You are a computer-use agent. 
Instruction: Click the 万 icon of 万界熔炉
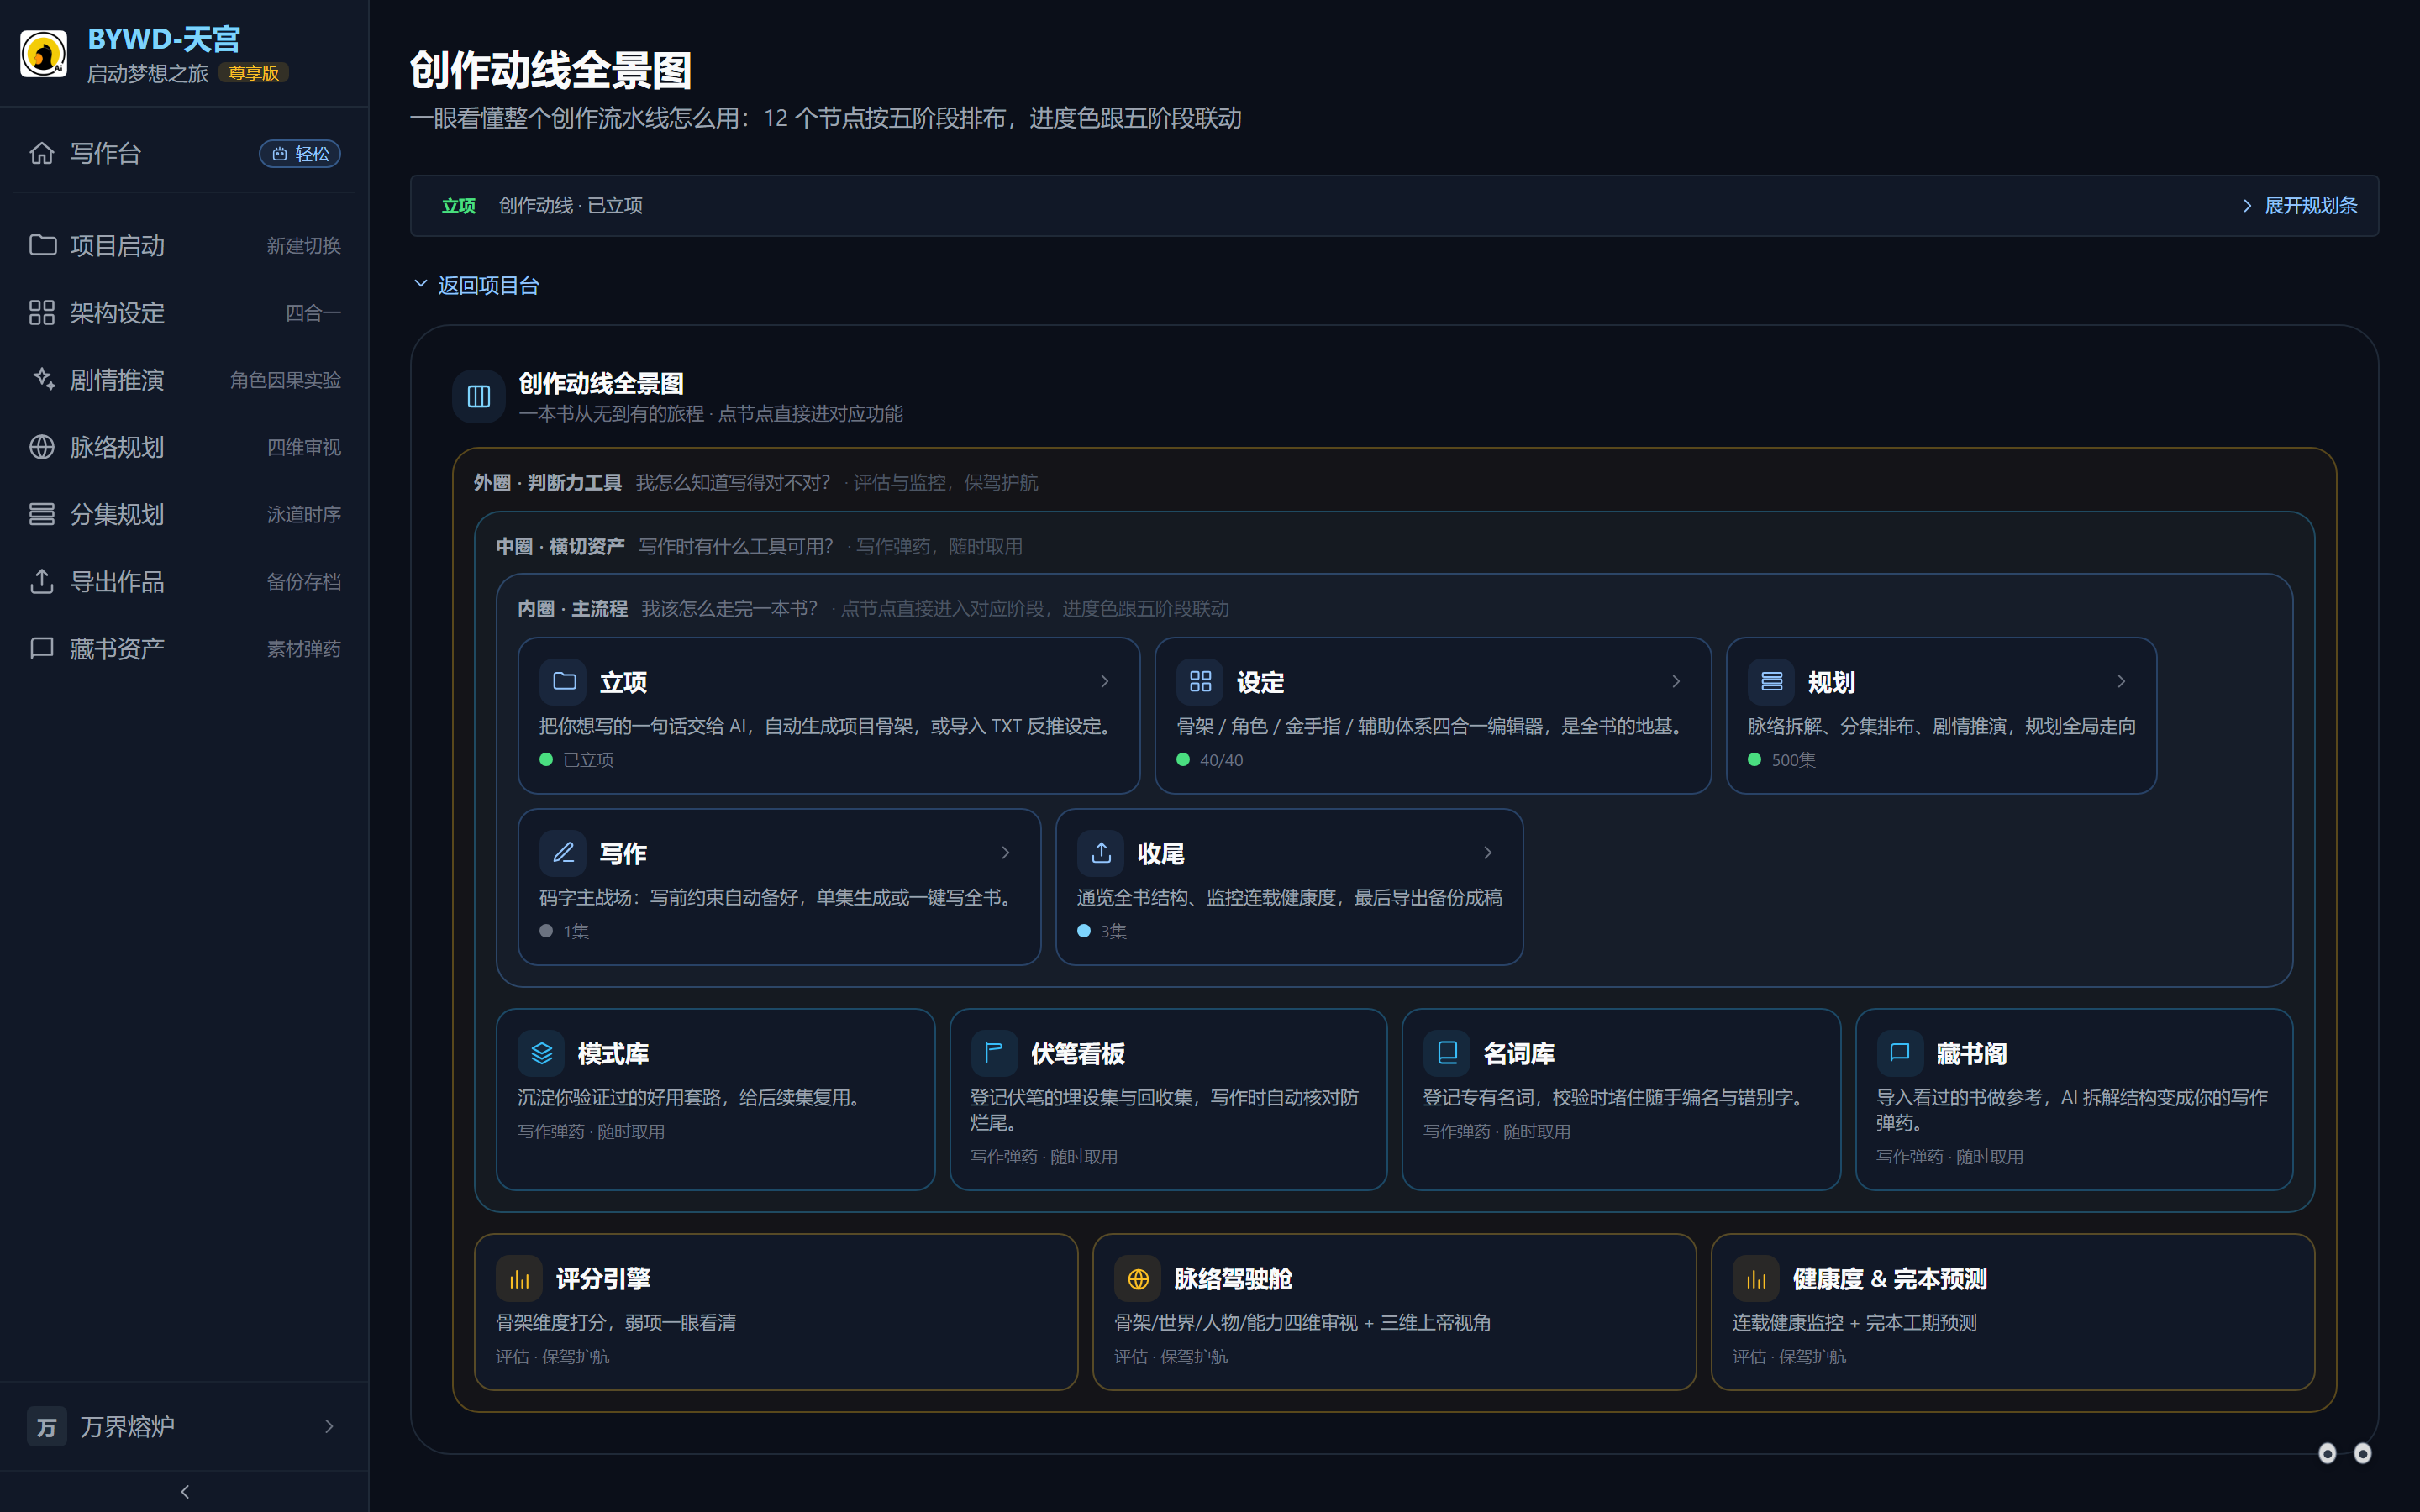46,1427
